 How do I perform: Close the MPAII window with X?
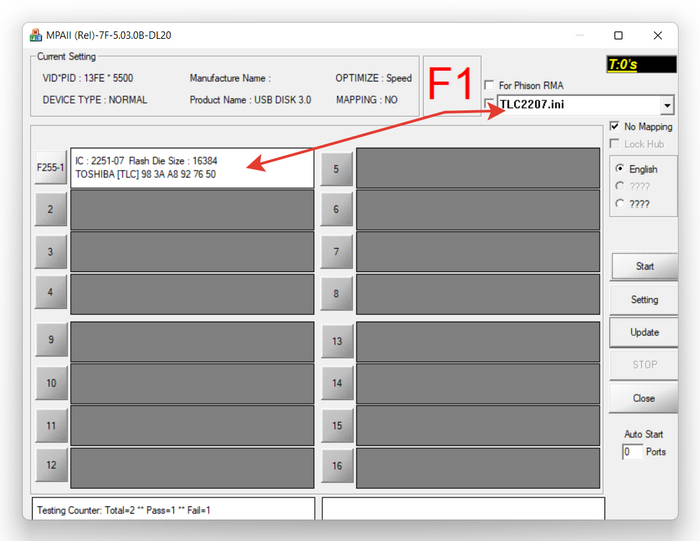[x=658, y=35]
